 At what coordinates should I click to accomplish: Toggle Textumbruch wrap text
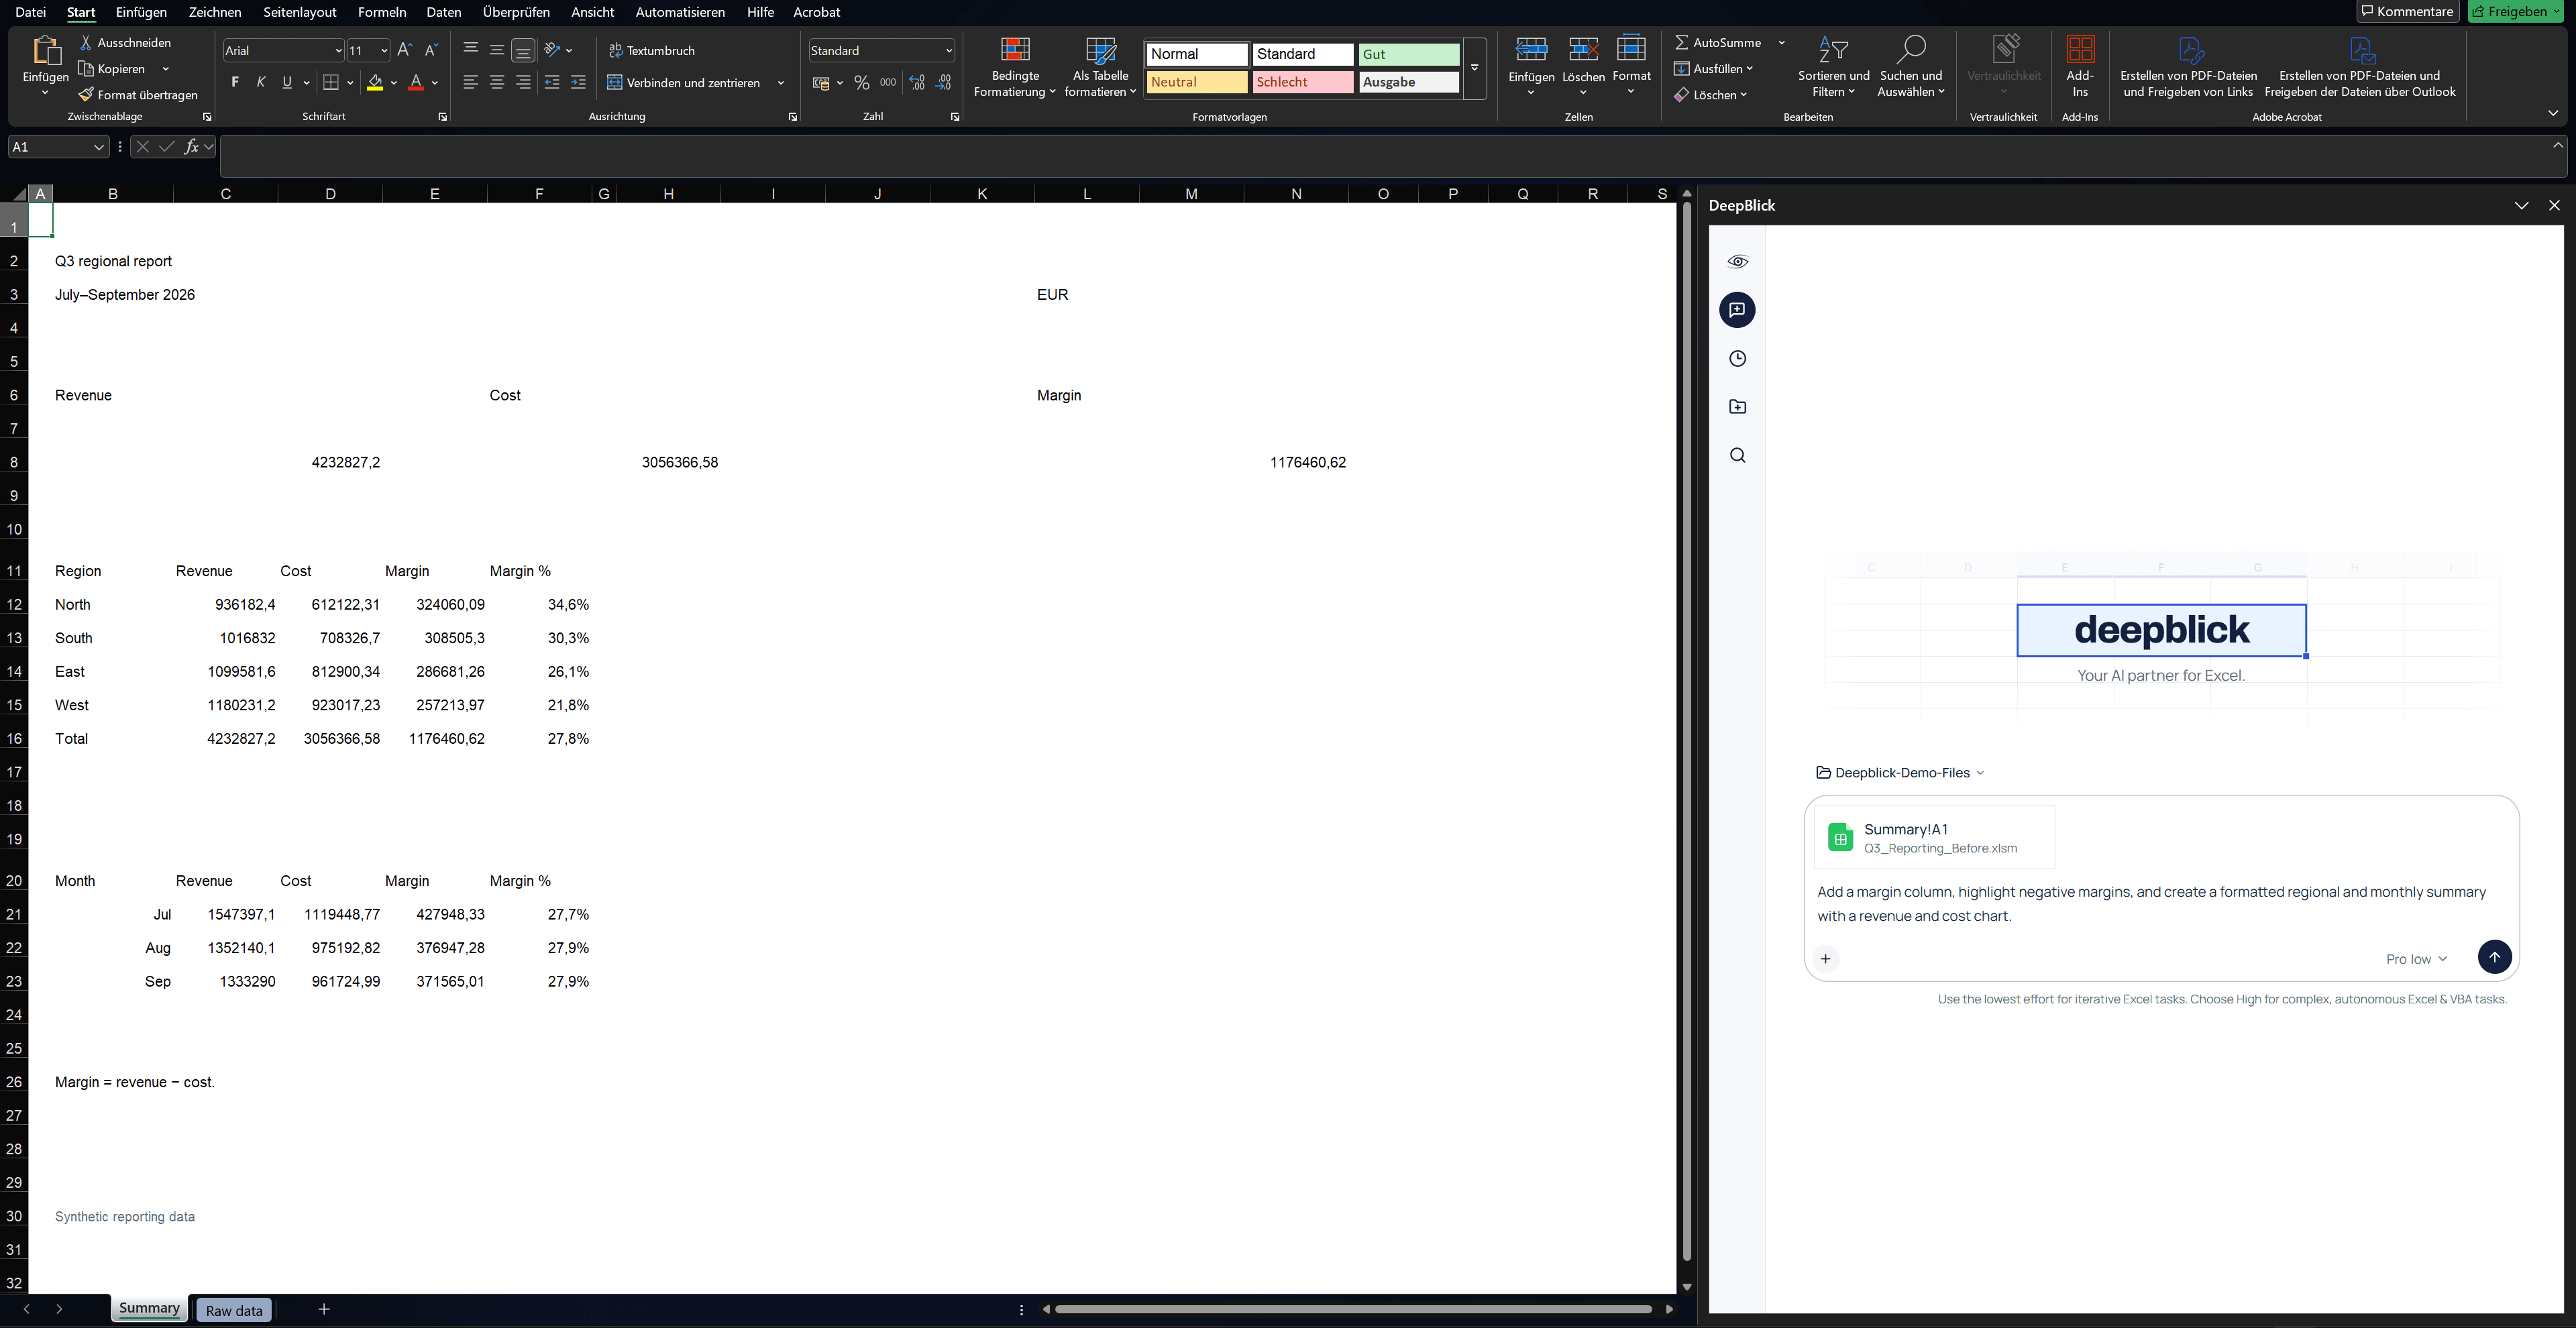651,50
